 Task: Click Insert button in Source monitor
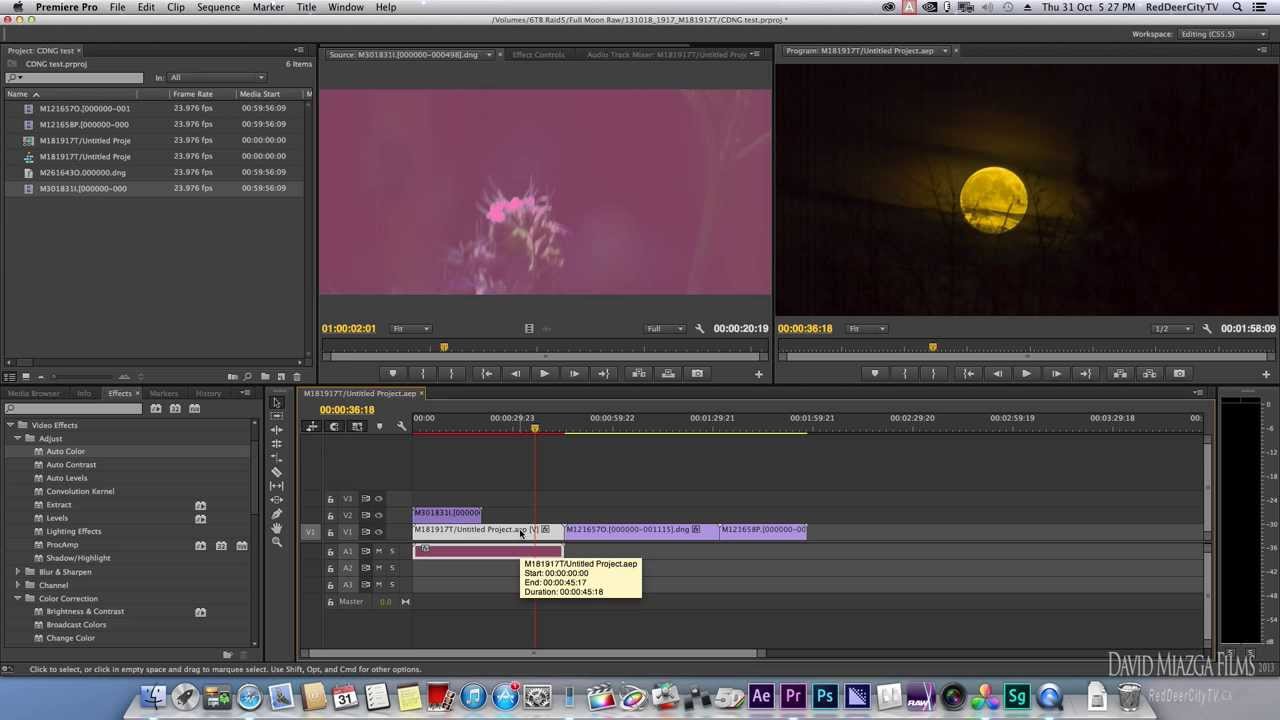638,374
